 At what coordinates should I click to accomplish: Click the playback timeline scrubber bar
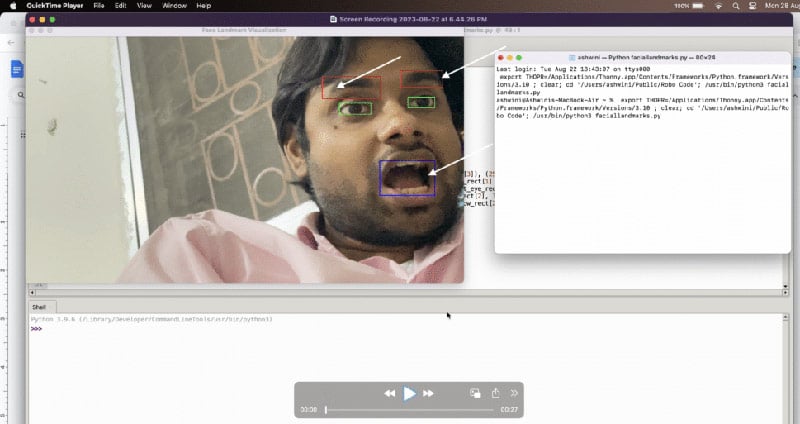[409, 410]
